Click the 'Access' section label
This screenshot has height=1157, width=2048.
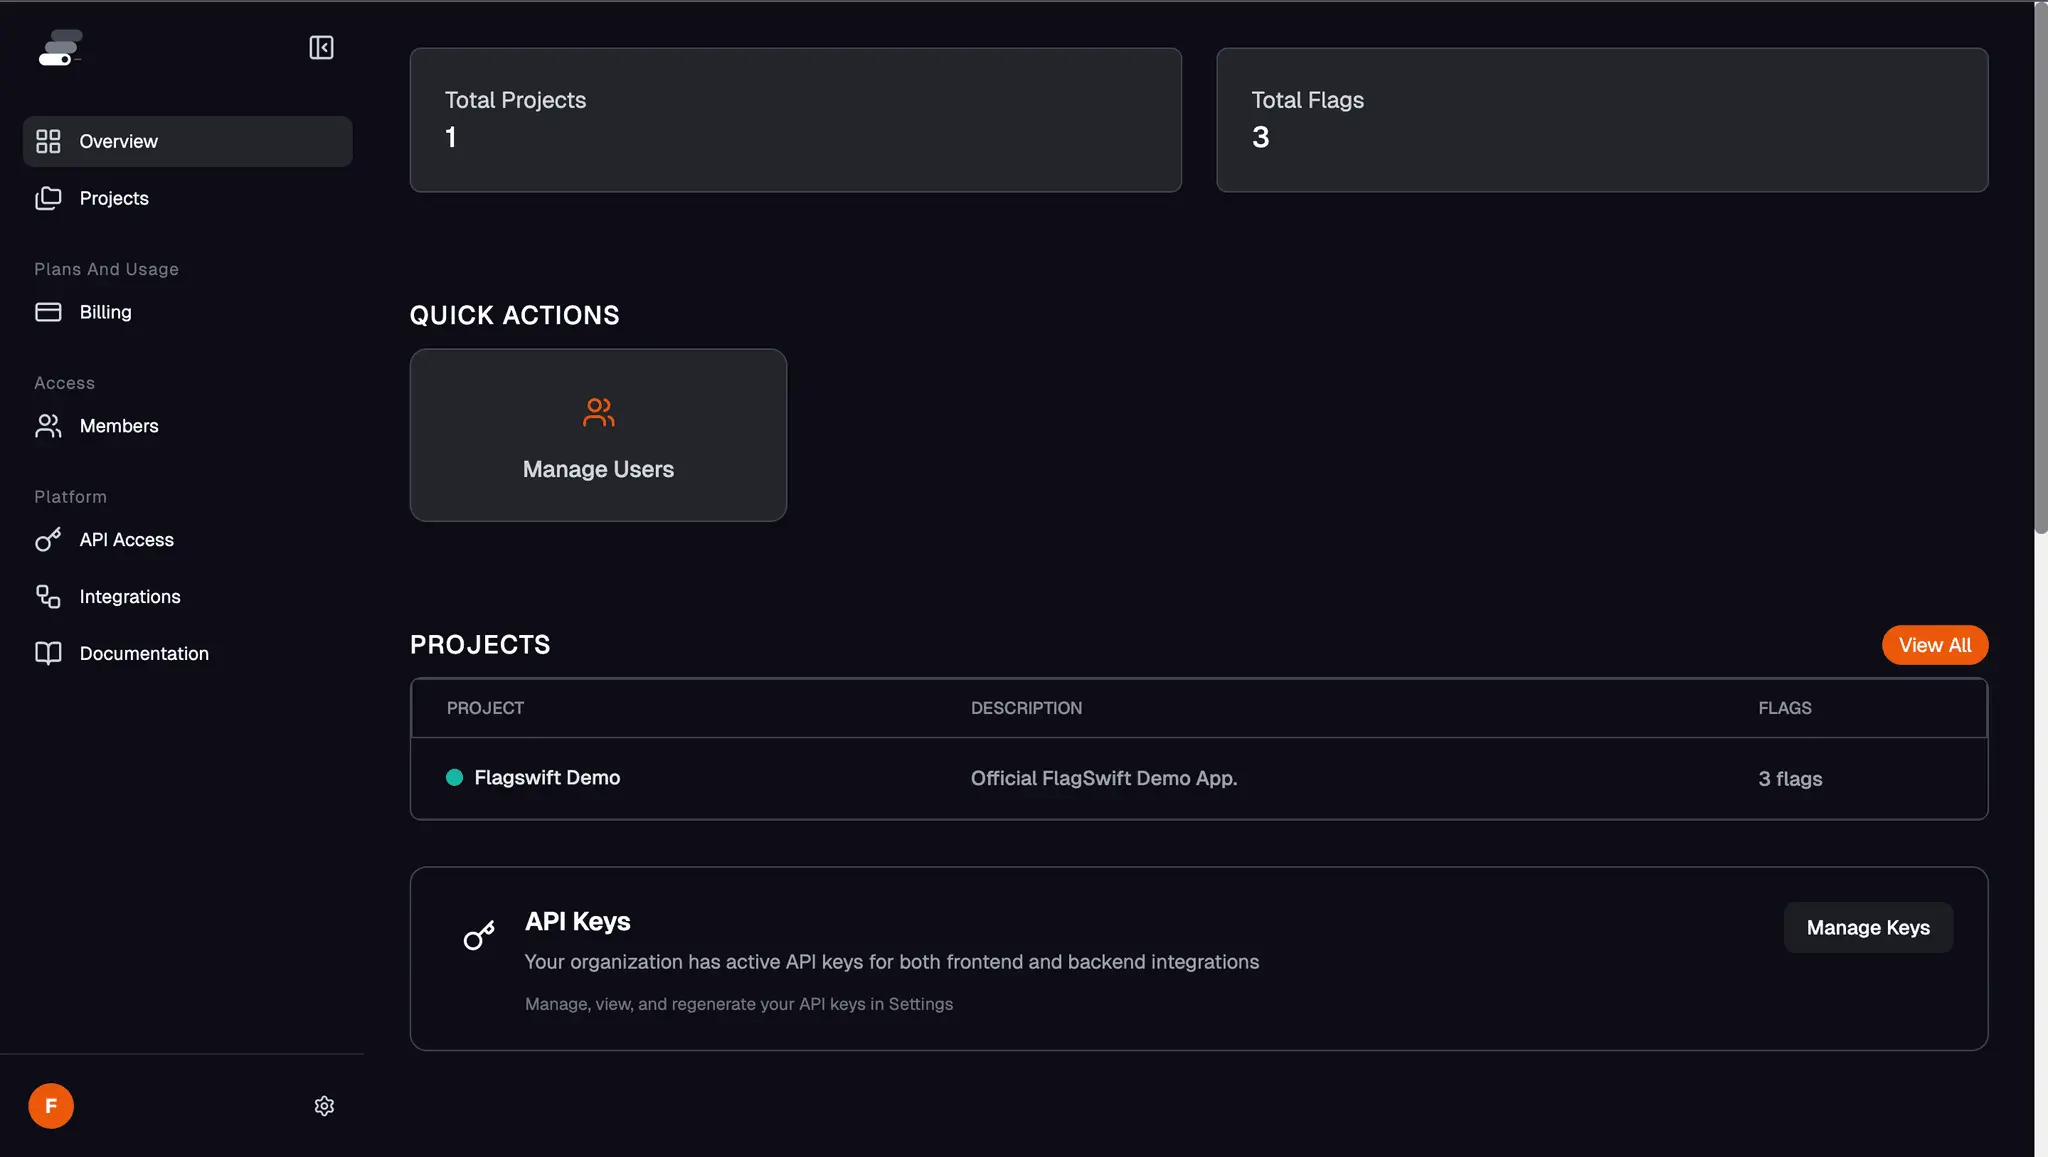(x=64, y=383)
